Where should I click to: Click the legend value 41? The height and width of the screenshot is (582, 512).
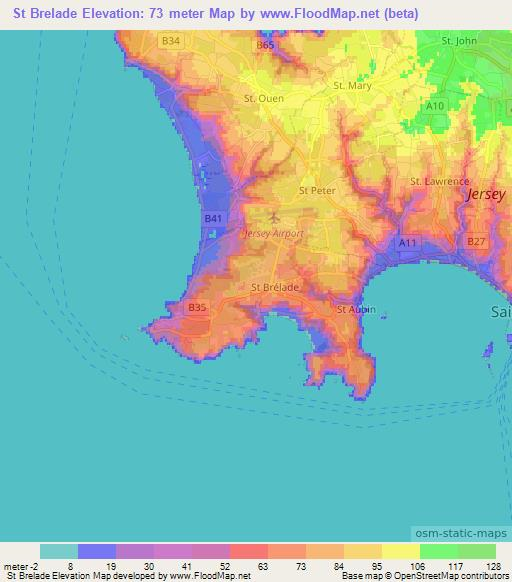pyautogui.click(x=186, y=567)
